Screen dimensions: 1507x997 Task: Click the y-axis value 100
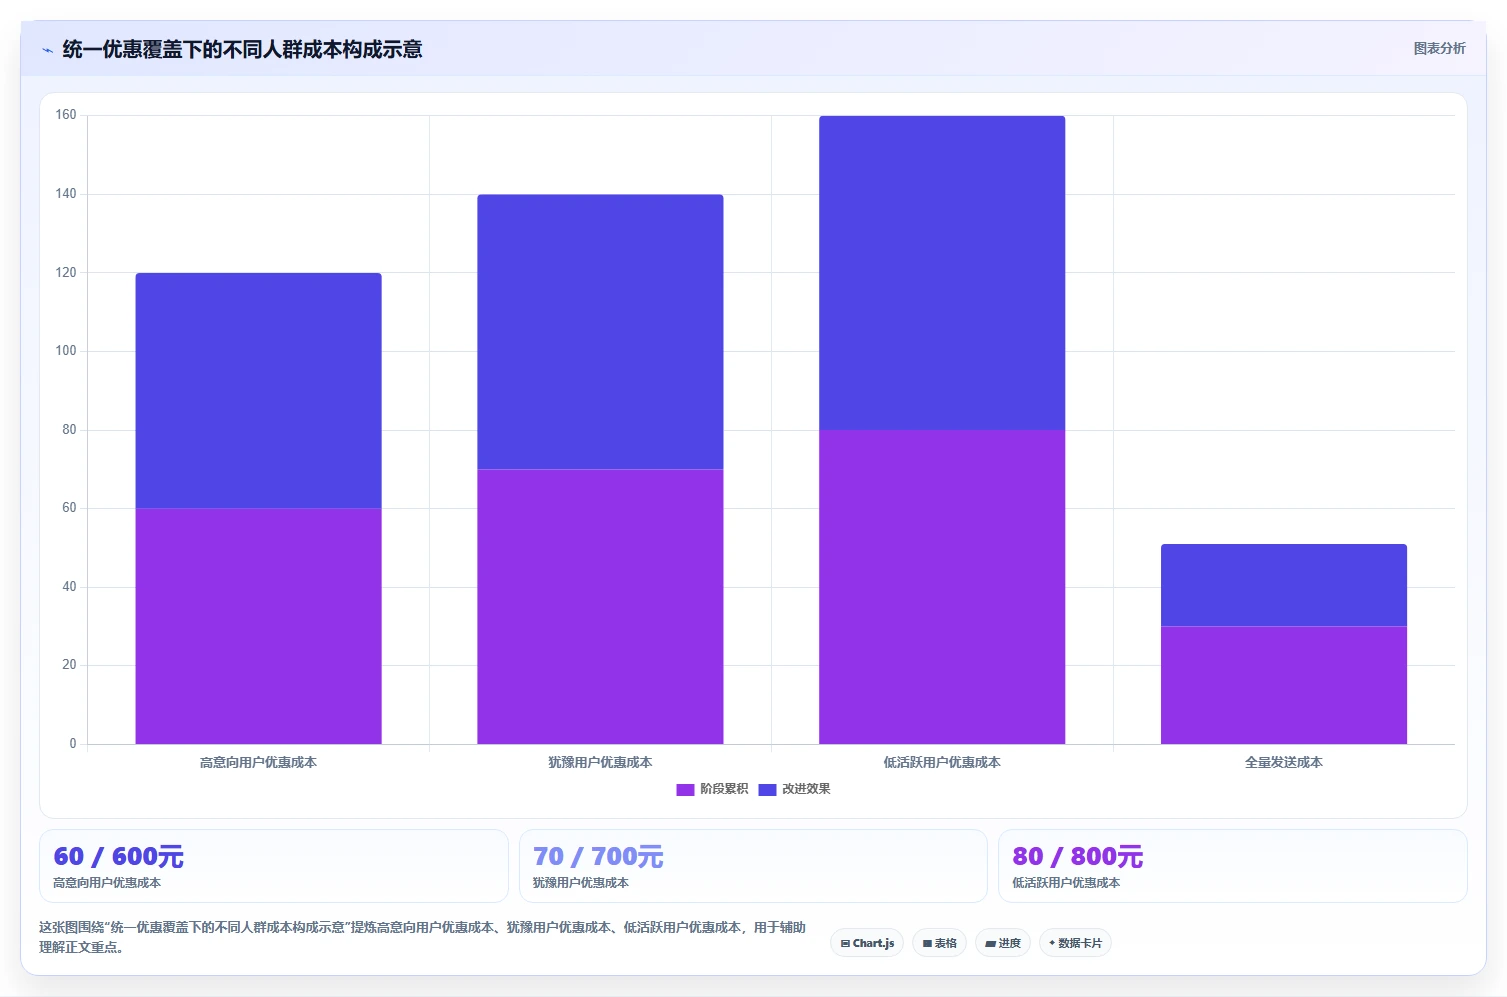[66, 351]
